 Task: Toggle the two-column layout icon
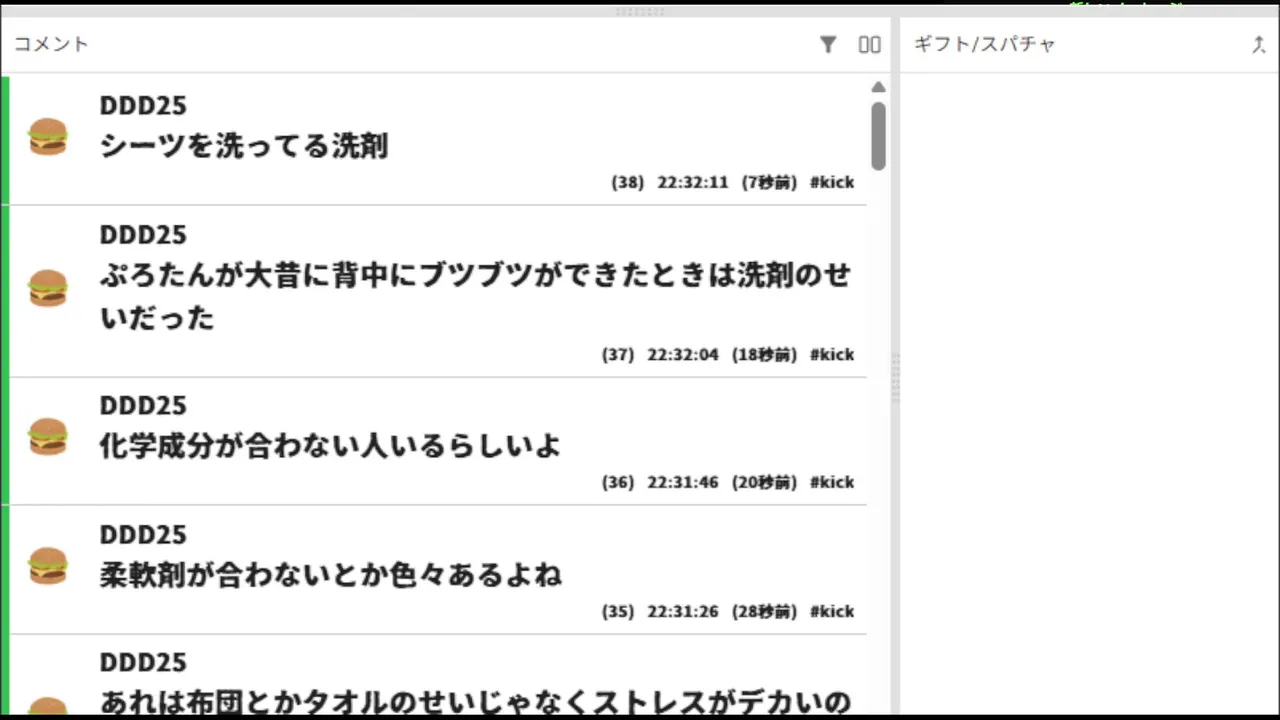point(870,44)
